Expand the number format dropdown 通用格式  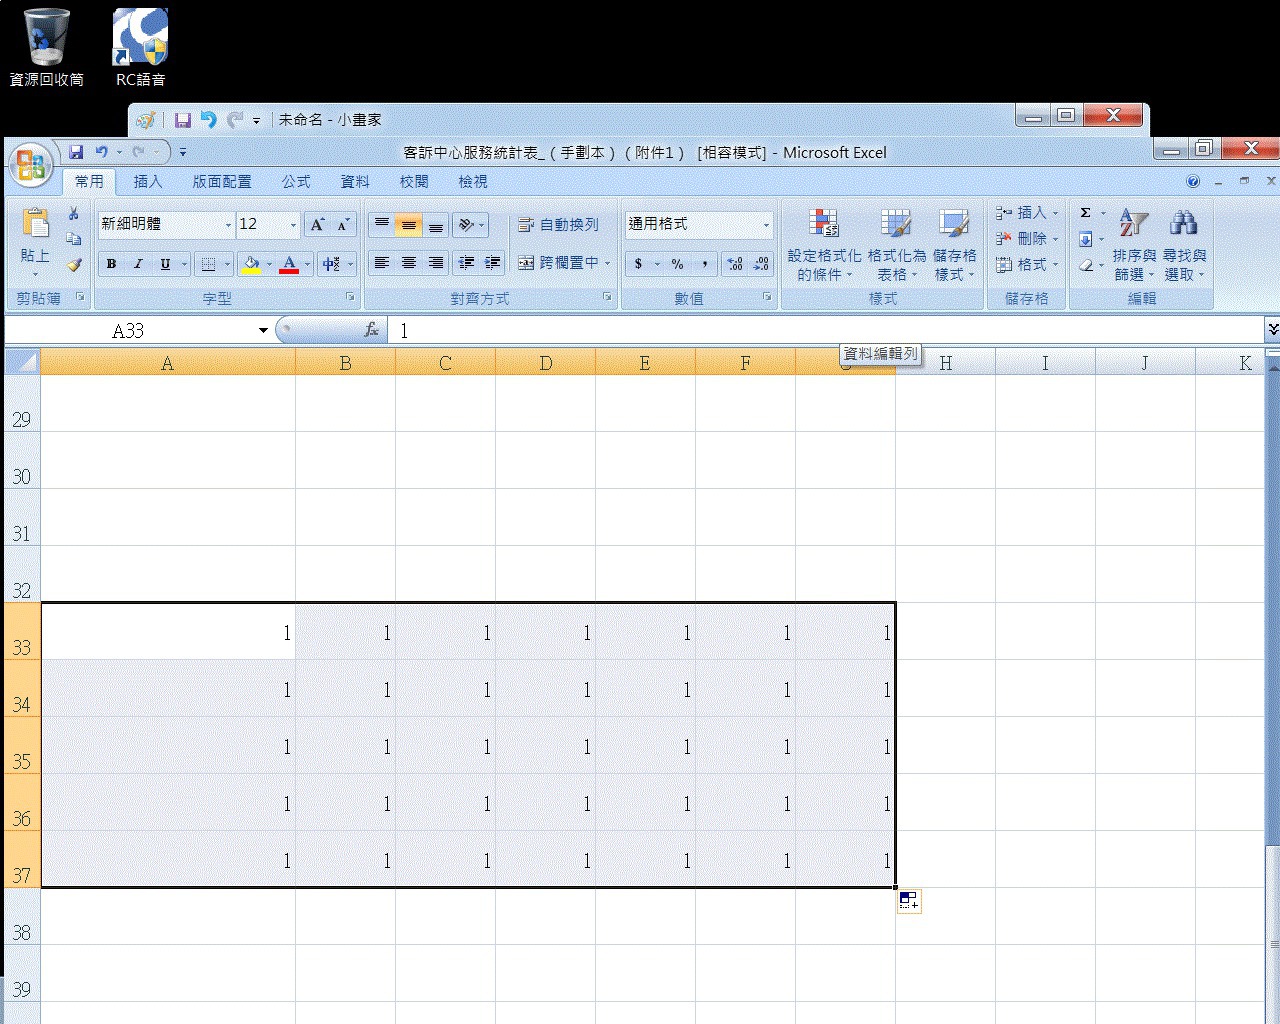pos(766,225)
